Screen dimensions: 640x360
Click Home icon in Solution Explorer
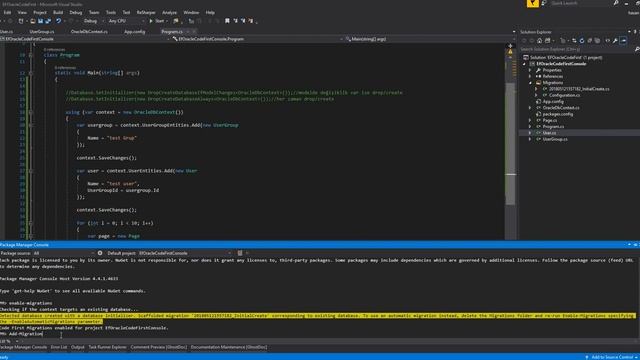tap(539, 40)
